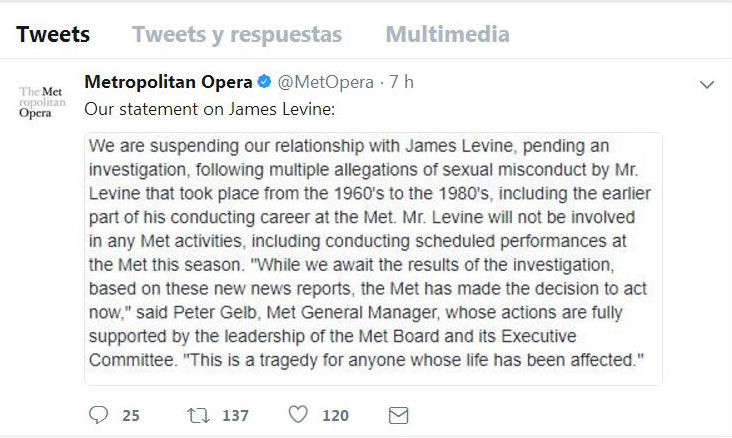The width and height of the screenshot is (732, 438).
Task: Open the attached statement image
Action: tap(373, 258)
